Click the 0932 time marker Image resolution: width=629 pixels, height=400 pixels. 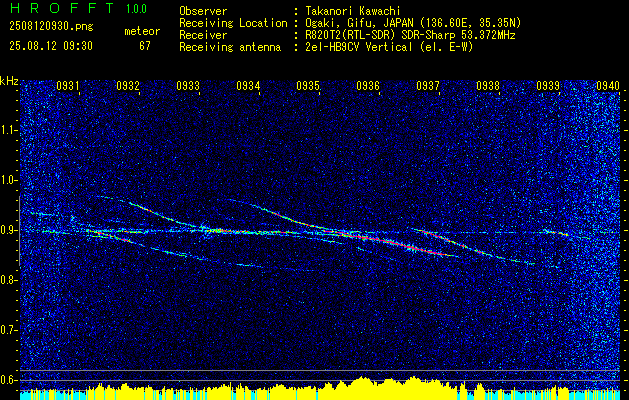128,86
